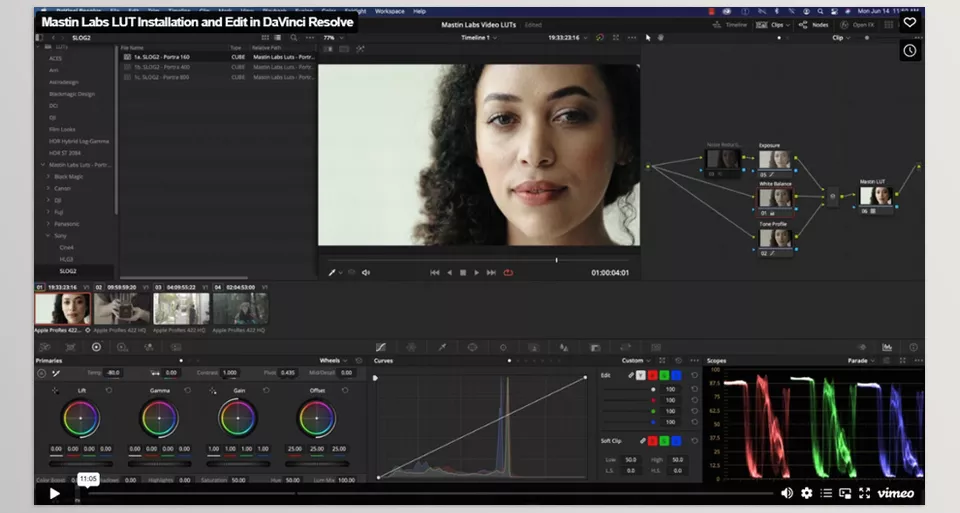Adjust the Gamma color wheel
This screenshot has width=960, height=513.
click(x=159, y=418)
